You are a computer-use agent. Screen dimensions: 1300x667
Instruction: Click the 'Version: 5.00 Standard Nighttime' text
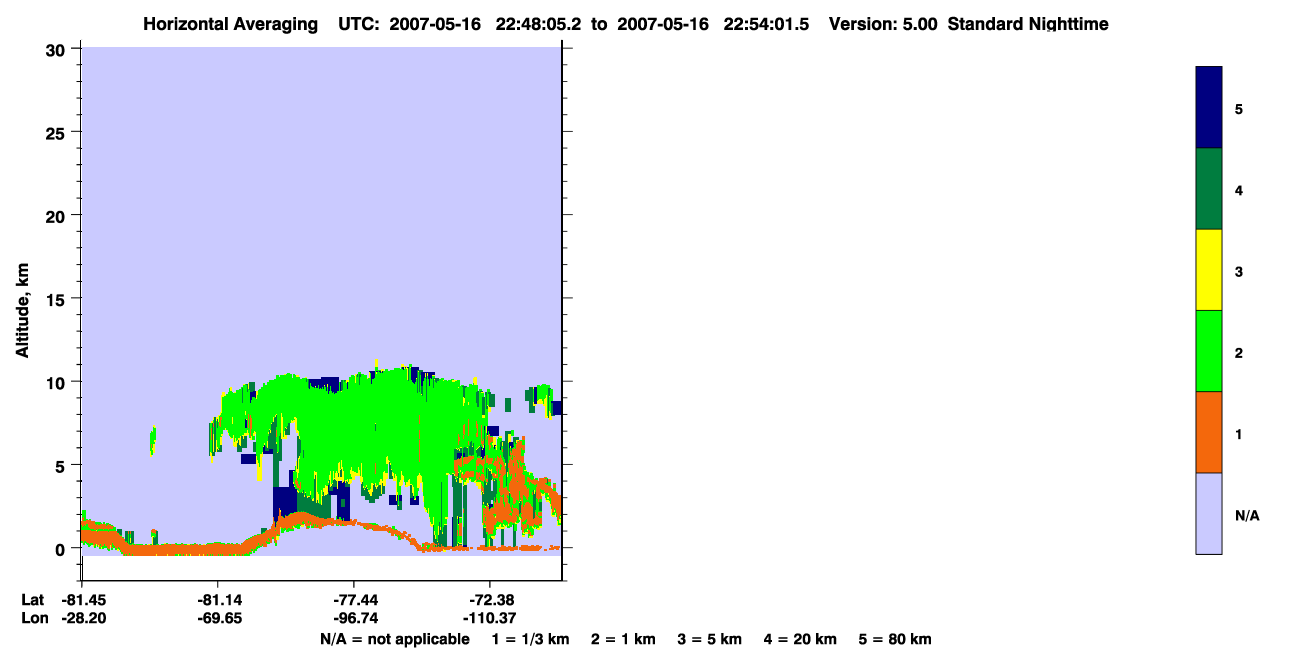(968, 24)
